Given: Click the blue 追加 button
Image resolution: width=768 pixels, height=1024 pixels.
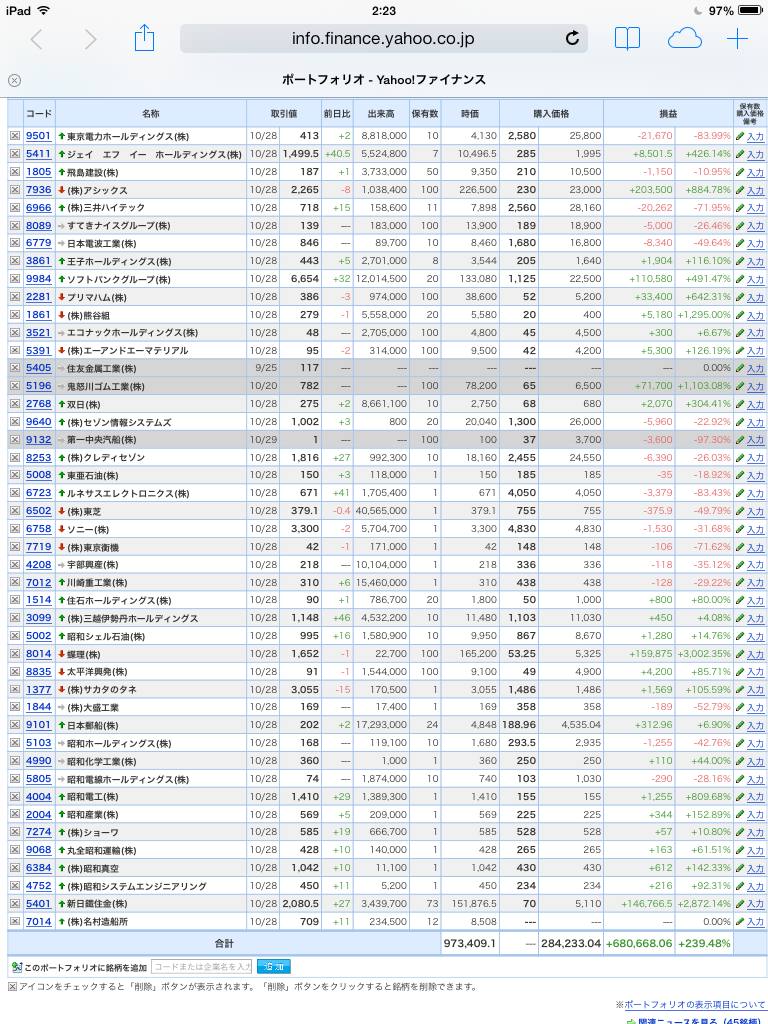Looking at the screenshot, I should tap(274, 967).
